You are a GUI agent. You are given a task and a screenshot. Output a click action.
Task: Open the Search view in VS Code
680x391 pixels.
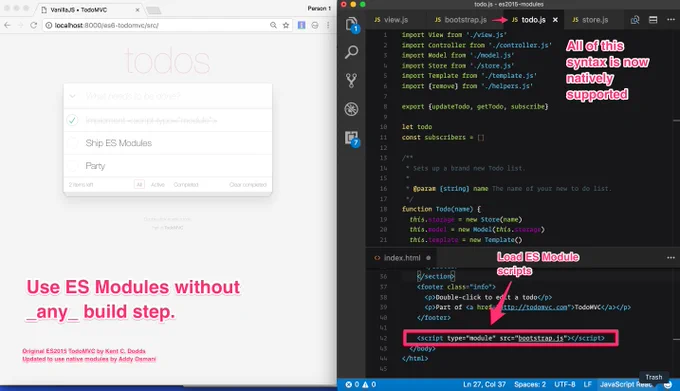click(x=351, y=52)
